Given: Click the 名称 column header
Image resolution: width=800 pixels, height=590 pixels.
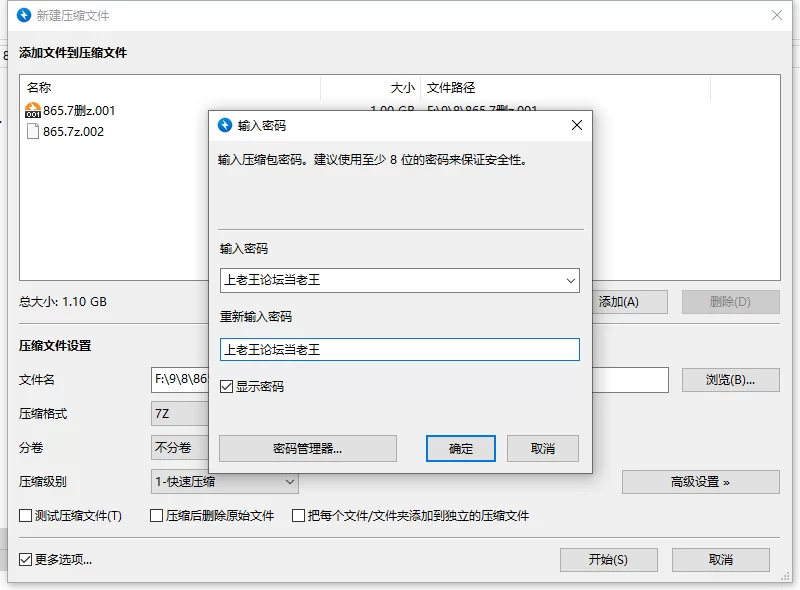Looking at the screenshot, I should pyautogui.click(x=170, y=88).
